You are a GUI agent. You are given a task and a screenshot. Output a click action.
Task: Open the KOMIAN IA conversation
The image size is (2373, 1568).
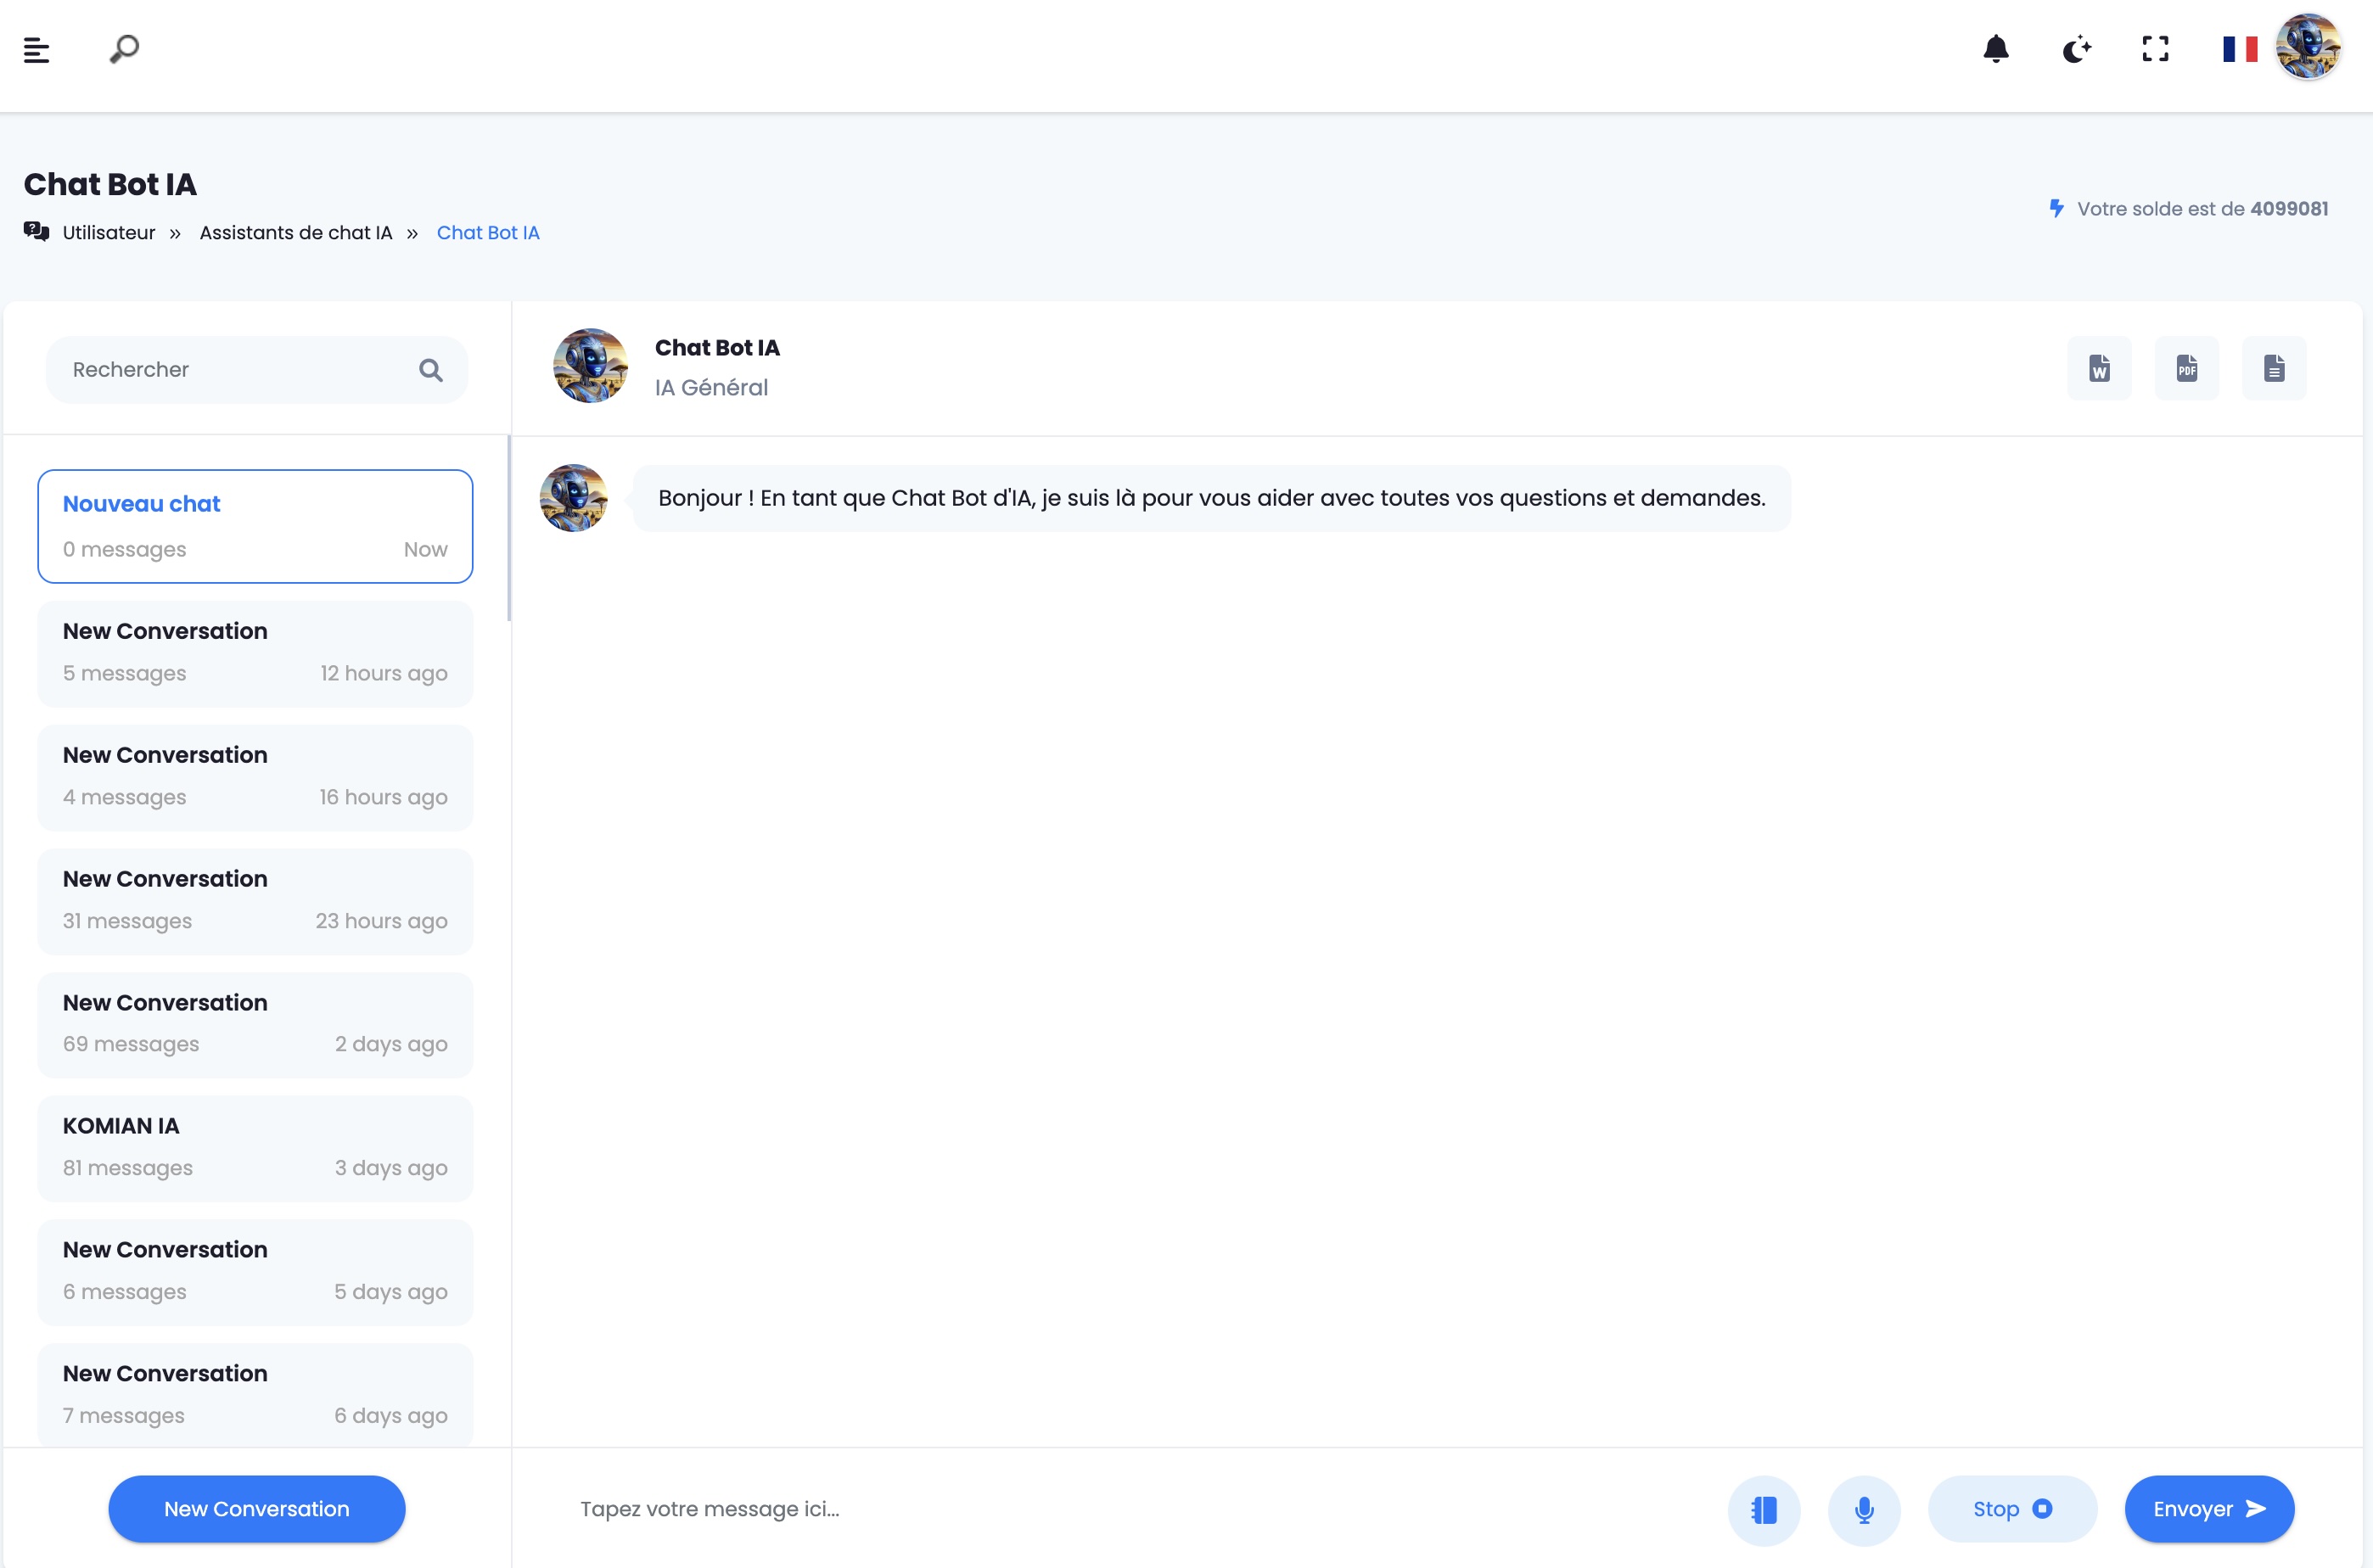(x=255, y=1149)
